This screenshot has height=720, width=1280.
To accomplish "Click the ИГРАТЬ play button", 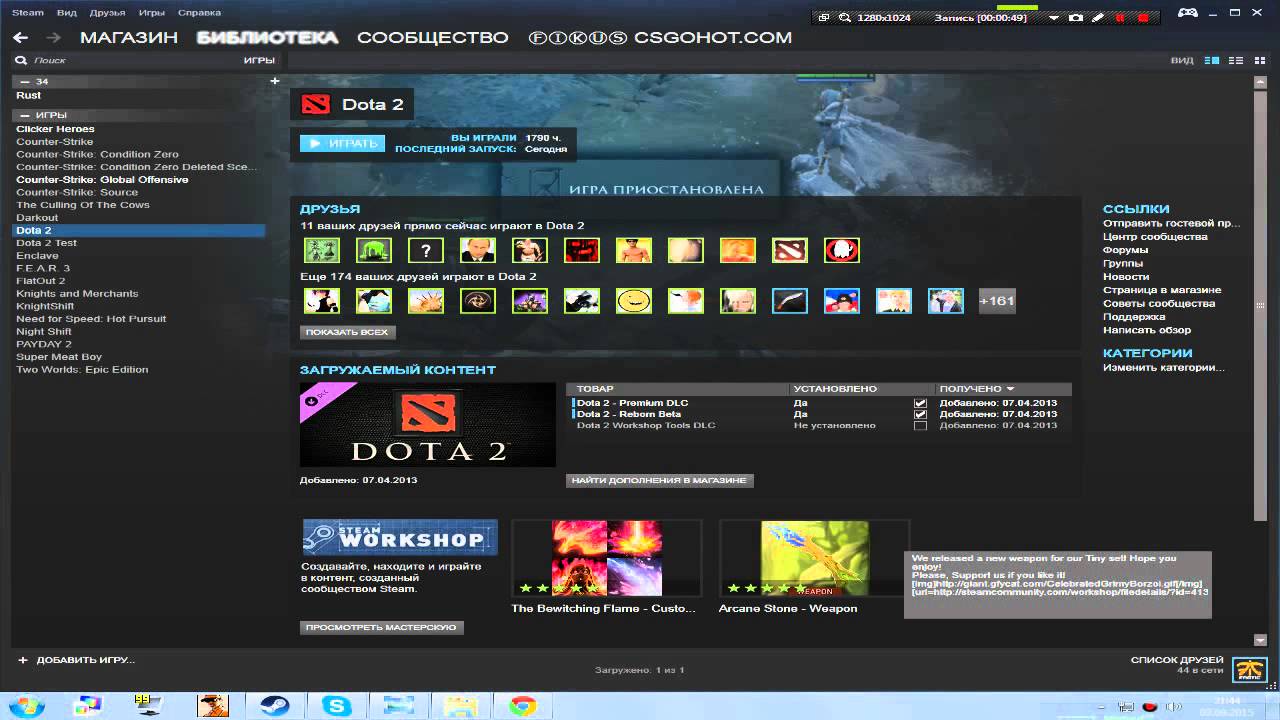I will 342,143.
